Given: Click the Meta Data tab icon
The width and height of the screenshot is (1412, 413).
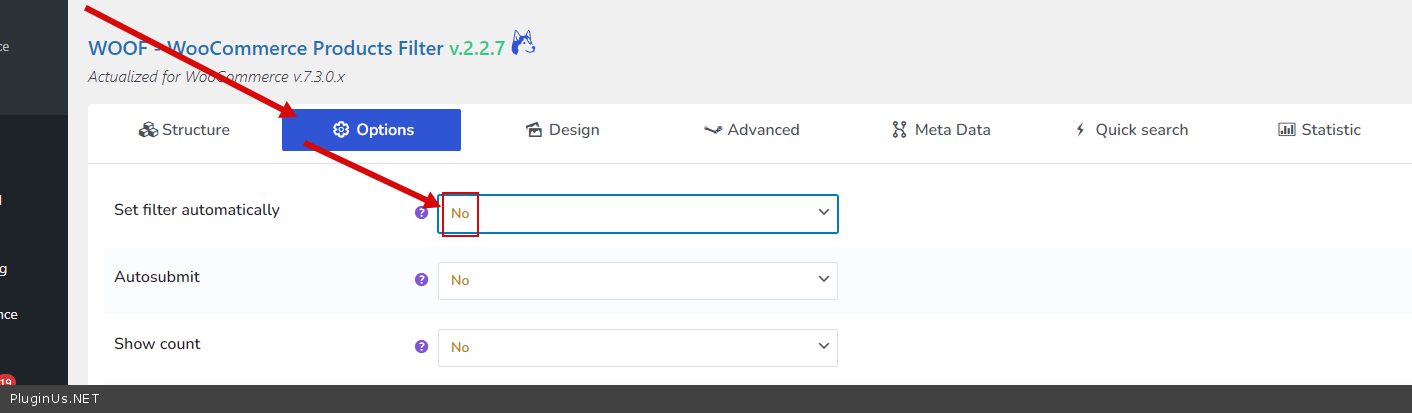Looking at the screenshot, I should coord(899,130).
